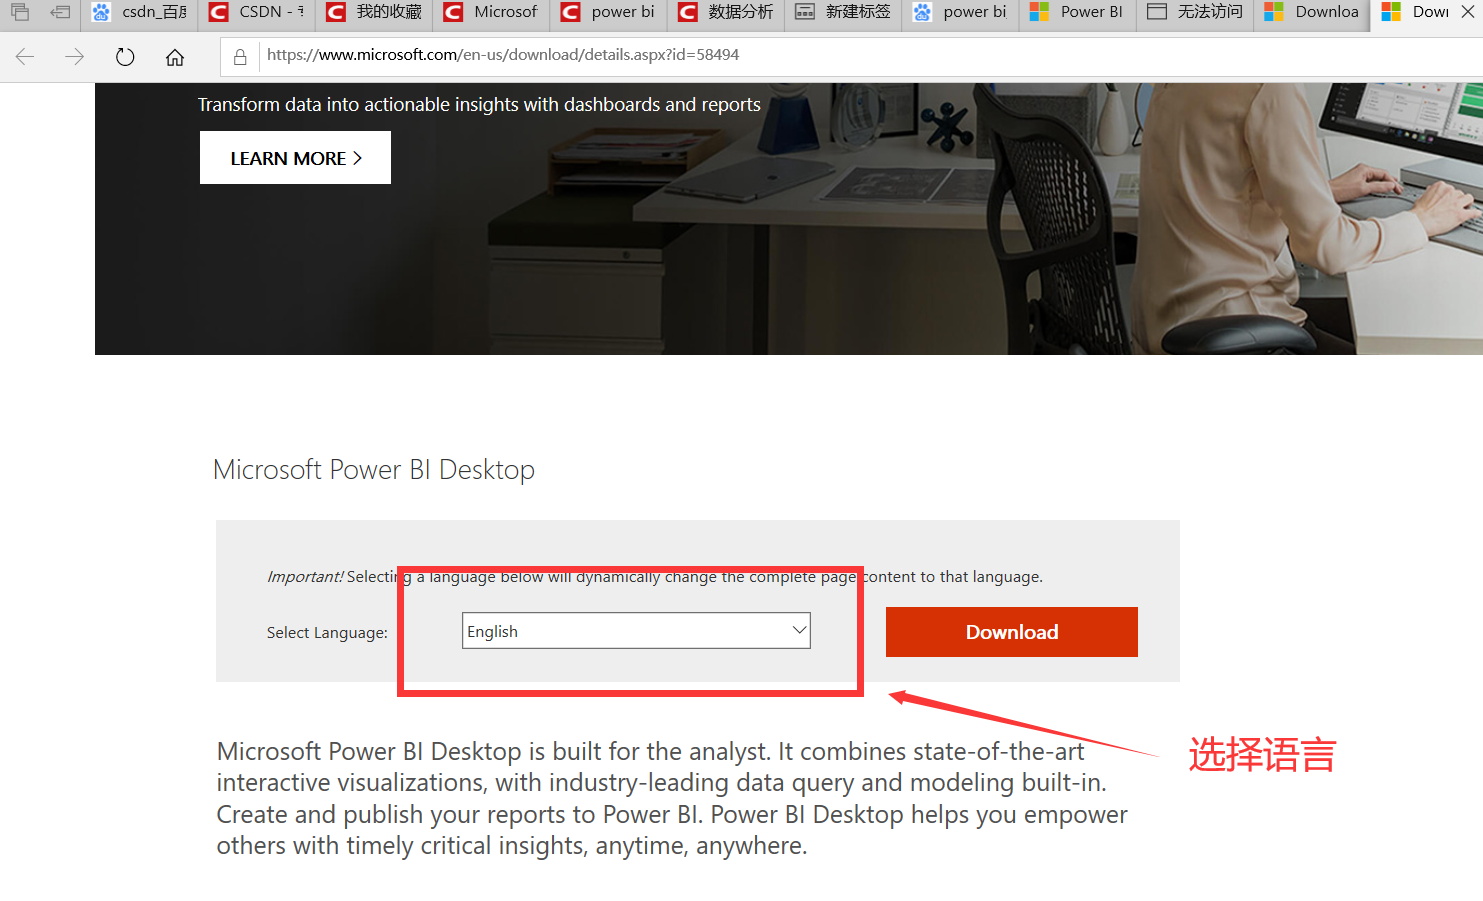The image size is (1483, 901).
Task: Open the Select Language dropdown showing English
Action: tap(636, 631)
